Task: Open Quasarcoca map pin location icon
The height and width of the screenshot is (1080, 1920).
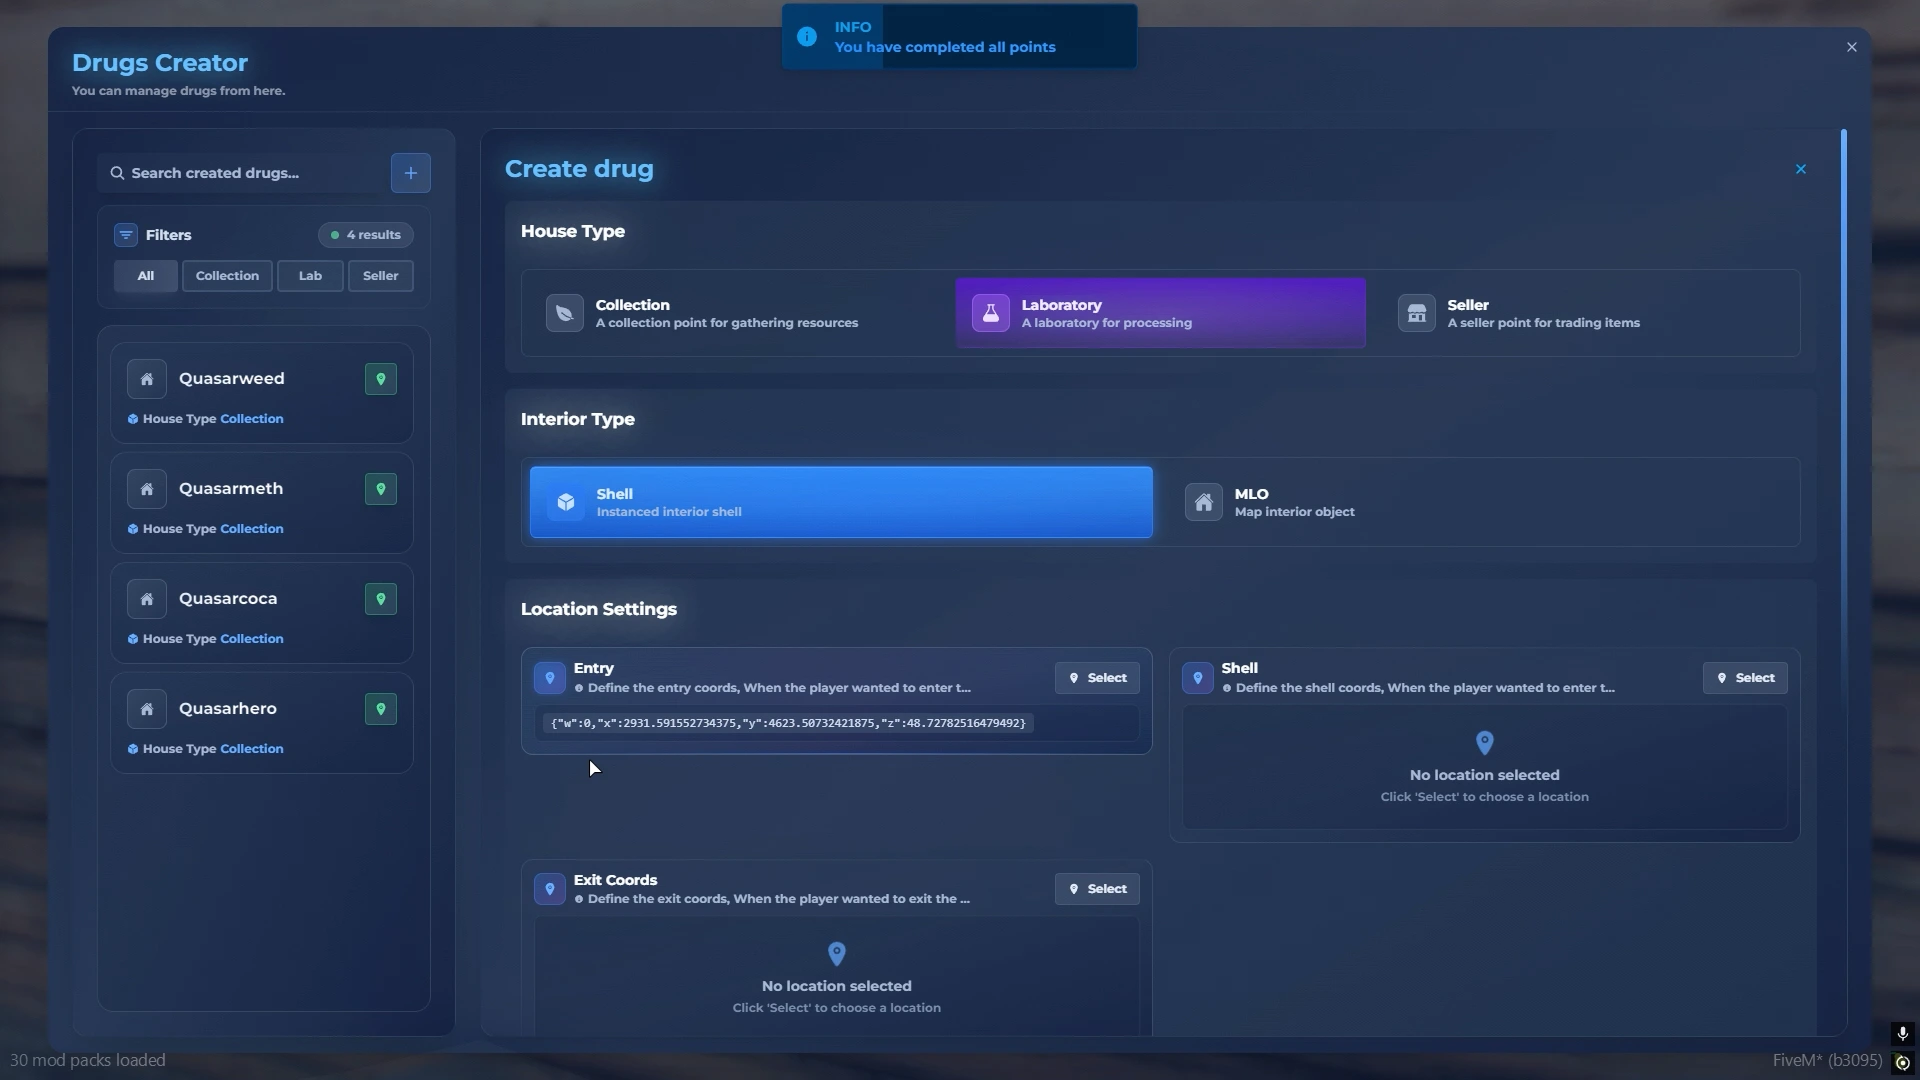Action: [381, 599]
